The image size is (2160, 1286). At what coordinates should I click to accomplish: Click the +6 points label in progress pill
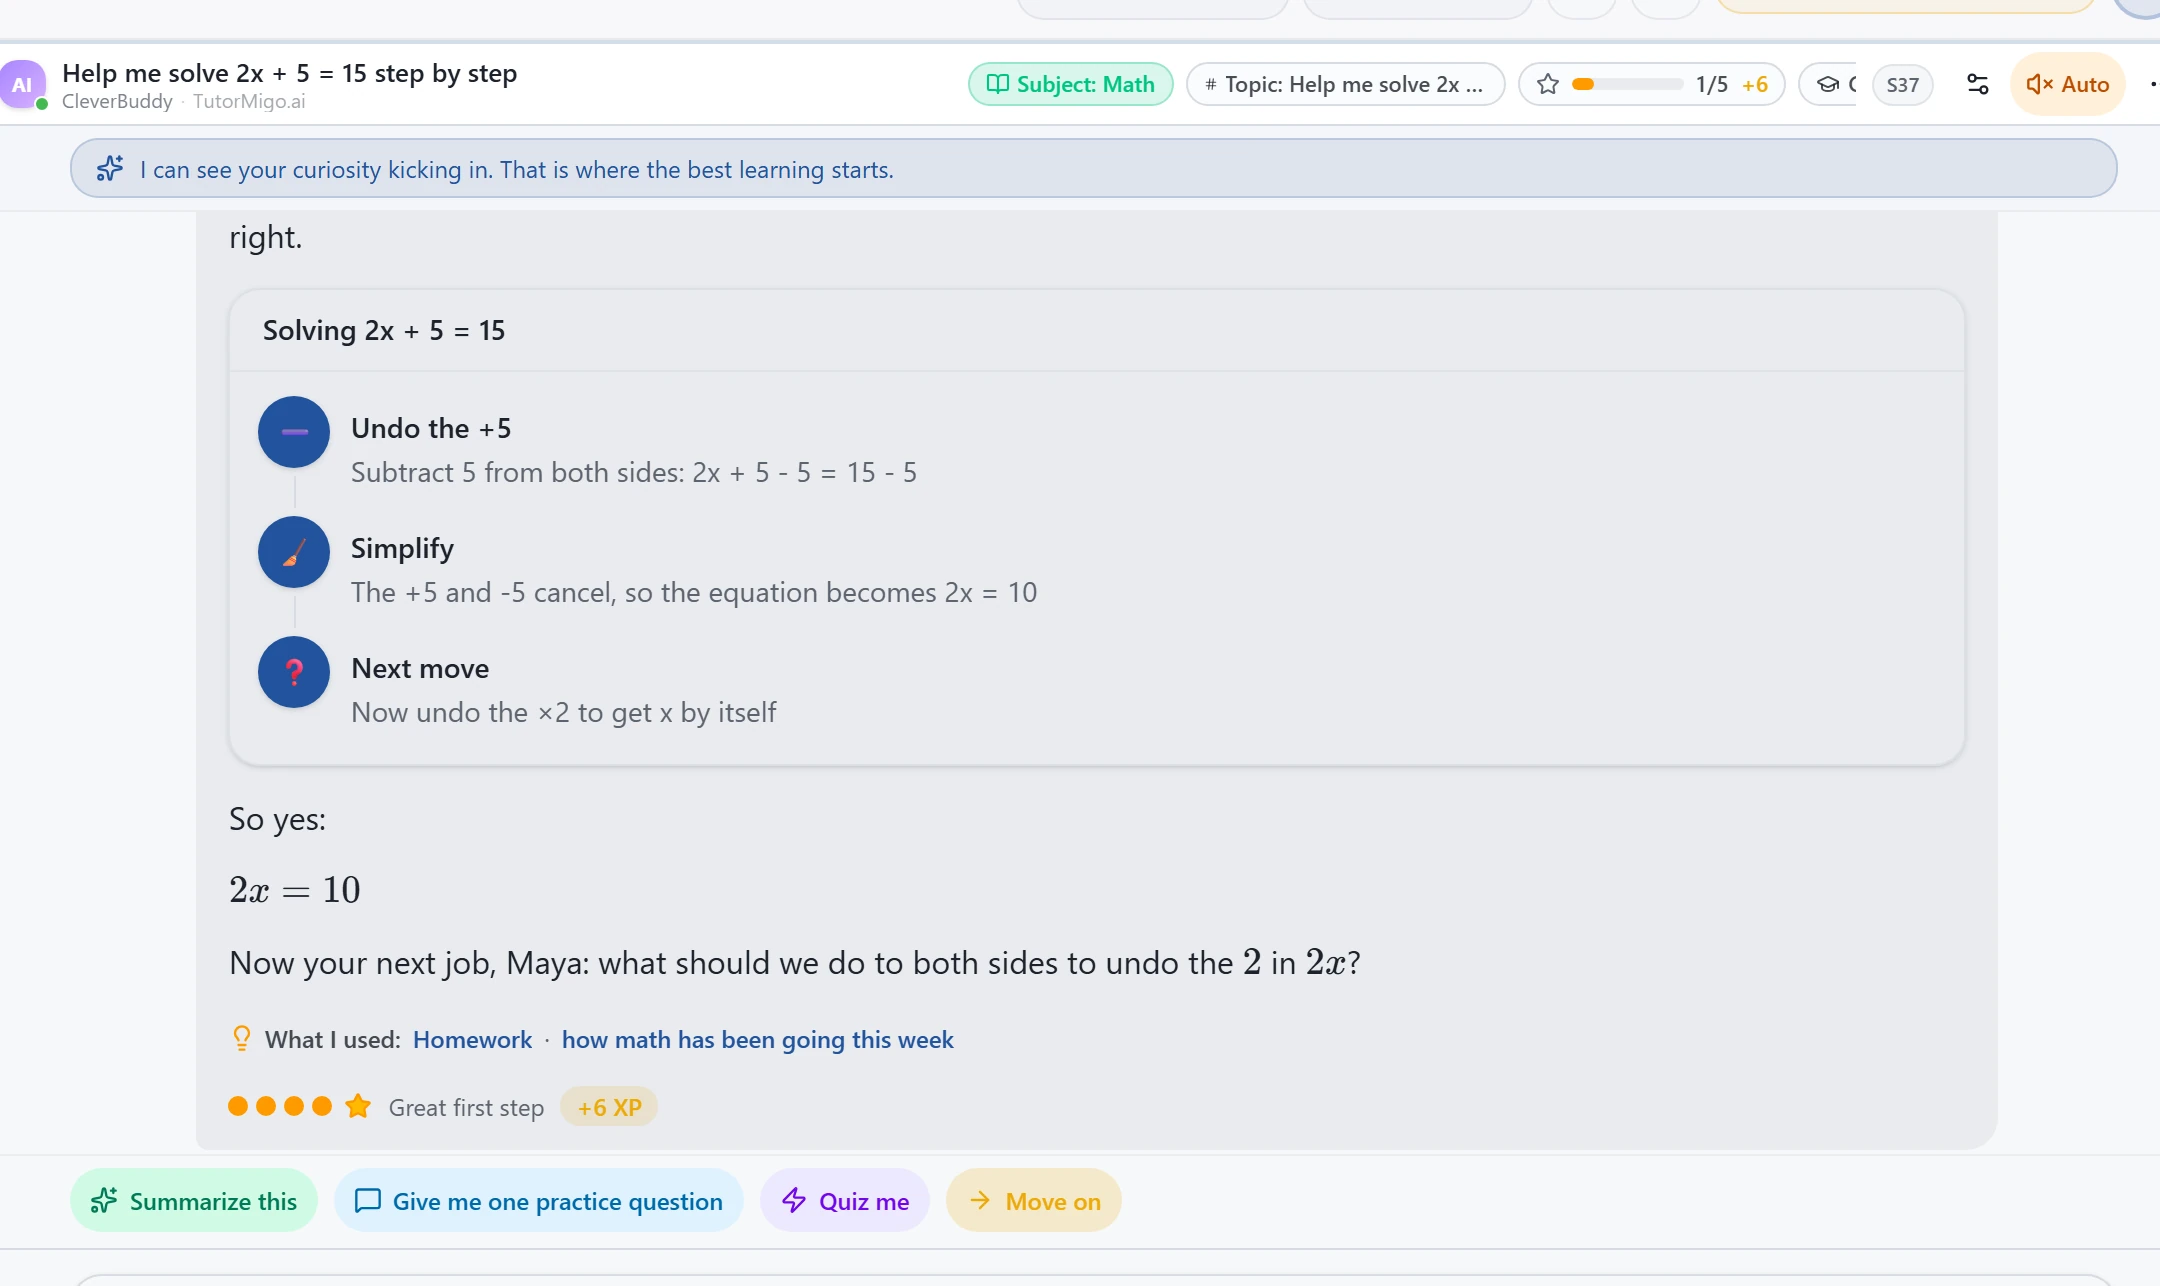[x=1755, y=85]
